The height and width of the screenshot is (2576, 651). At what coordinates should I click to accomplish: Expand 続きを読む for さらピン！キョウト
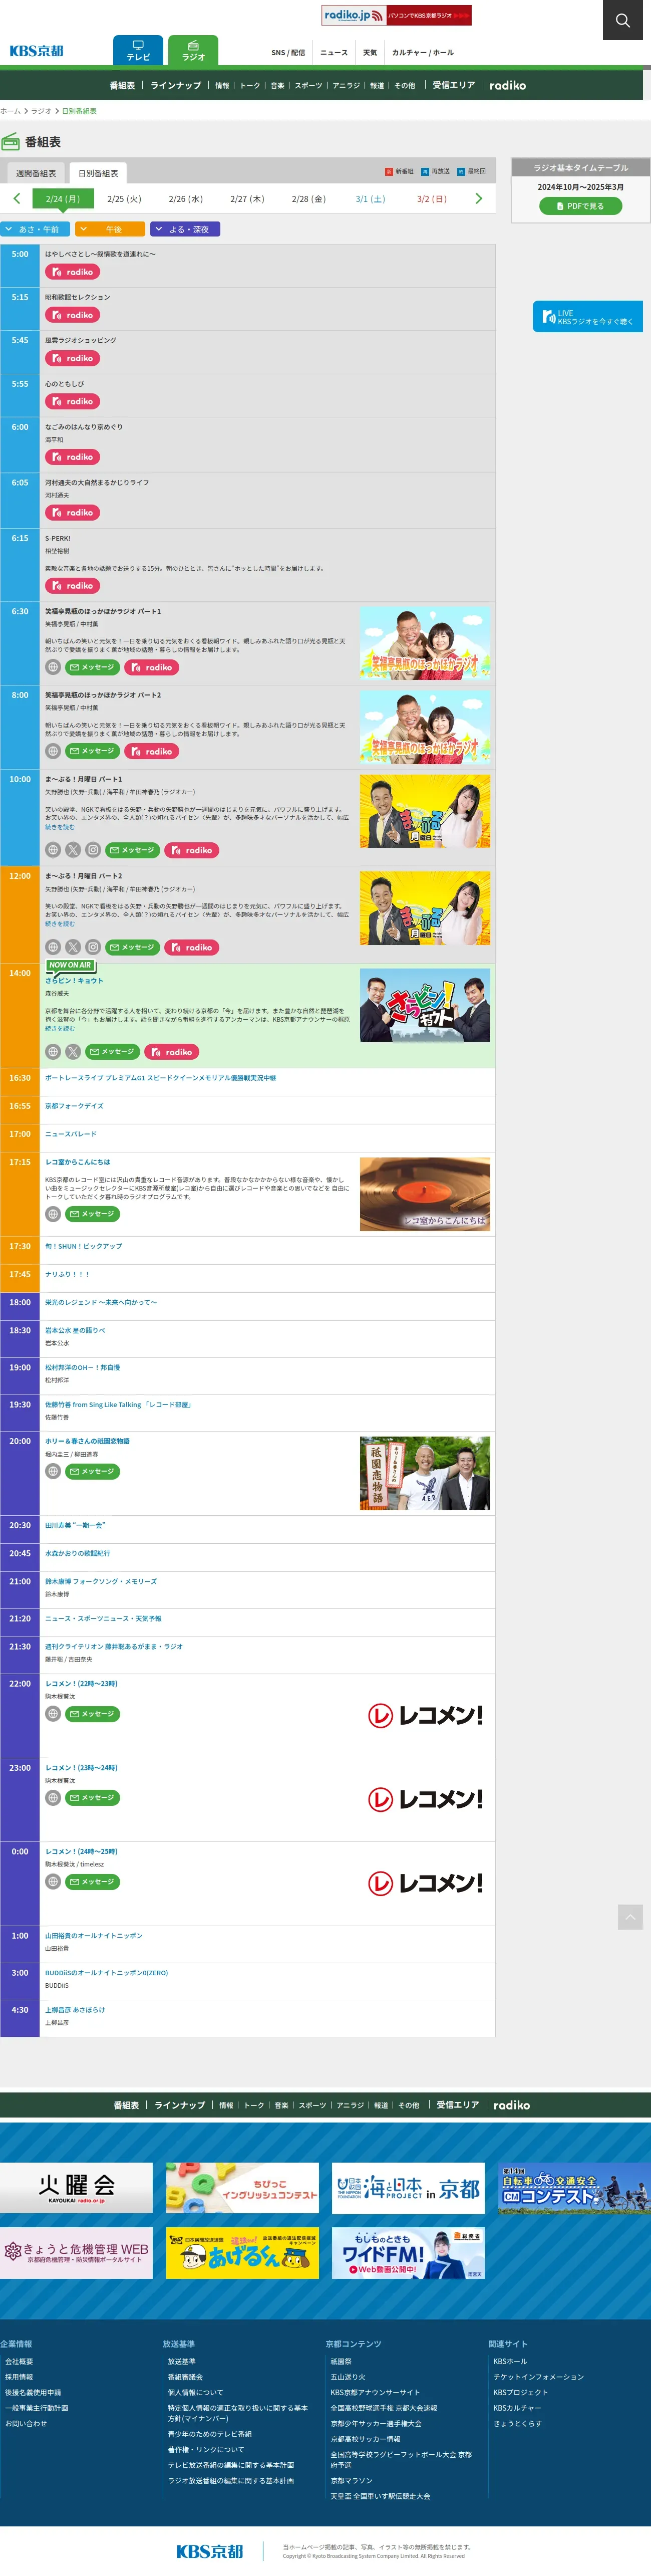[x=60, y=1028]
